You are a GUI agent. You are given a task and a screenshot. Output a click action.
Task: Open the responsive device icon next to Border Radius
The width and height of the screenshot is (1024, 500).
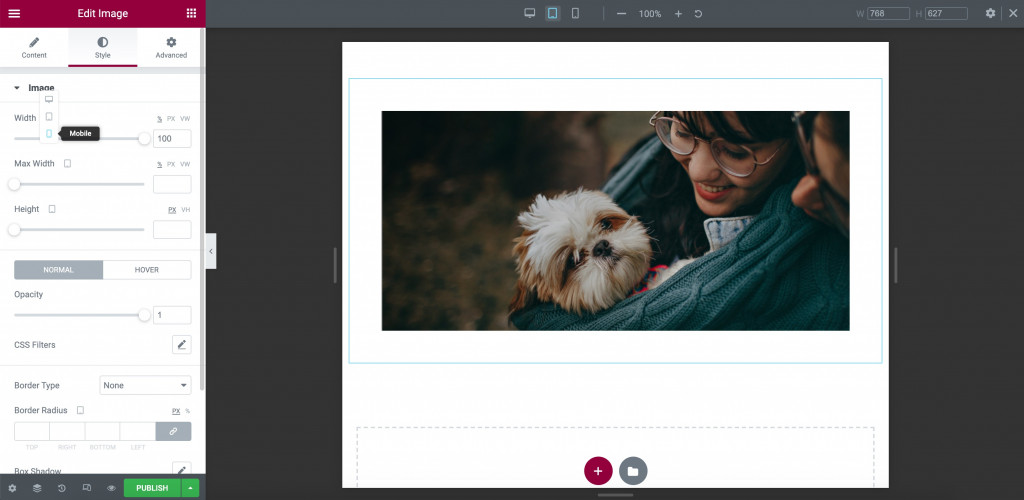coord(80,410)
